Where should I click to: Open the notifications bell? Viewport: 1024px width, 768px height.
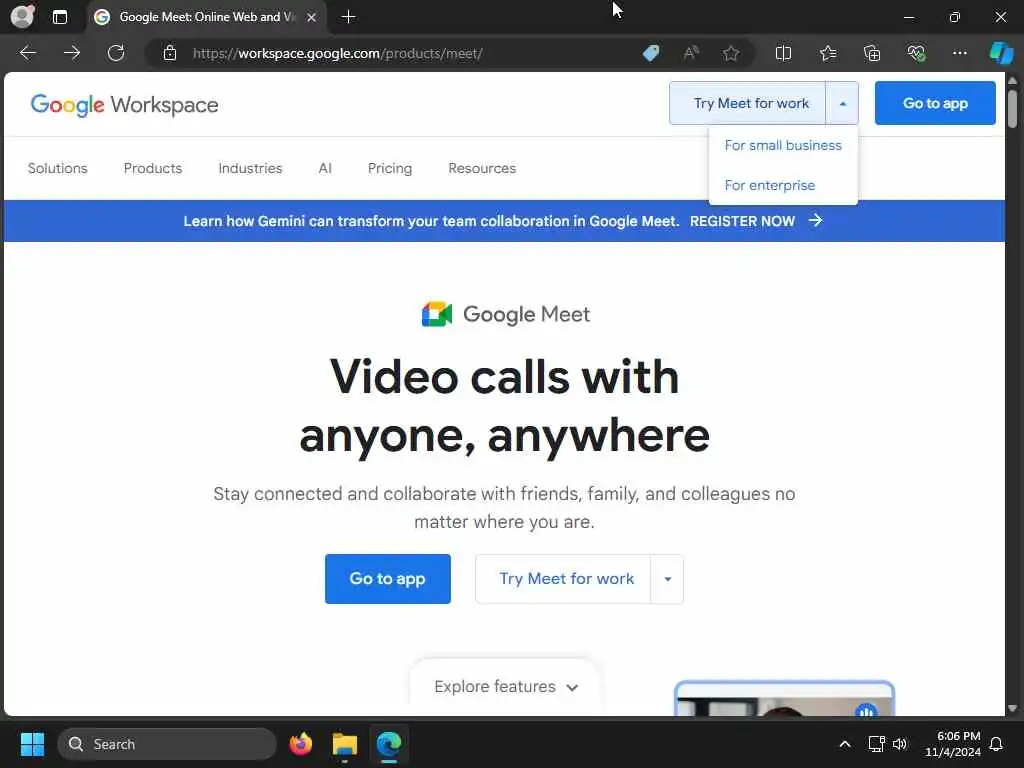click(997, 744)
